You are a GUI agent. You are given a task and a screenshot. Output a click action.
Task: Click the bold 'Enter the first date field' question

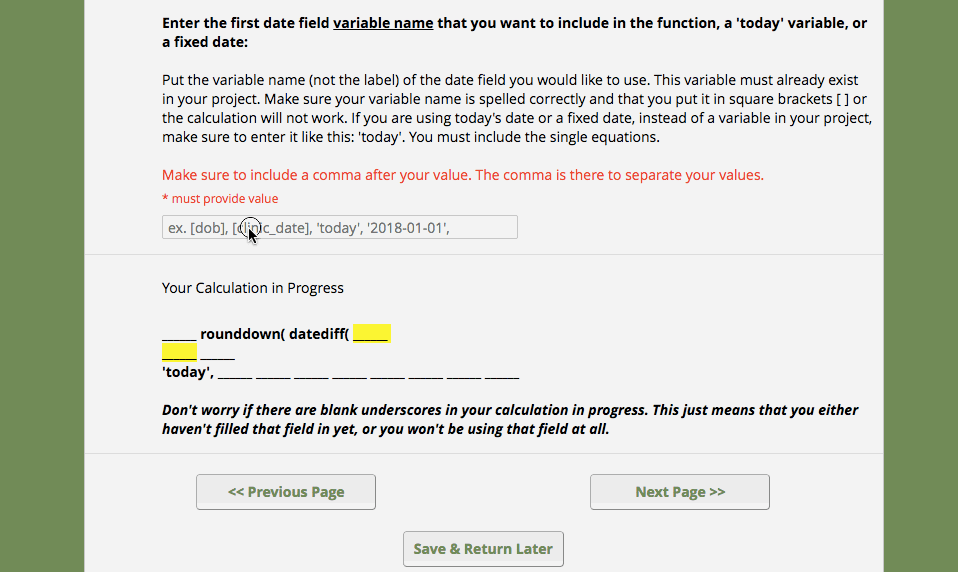[514, 32]
